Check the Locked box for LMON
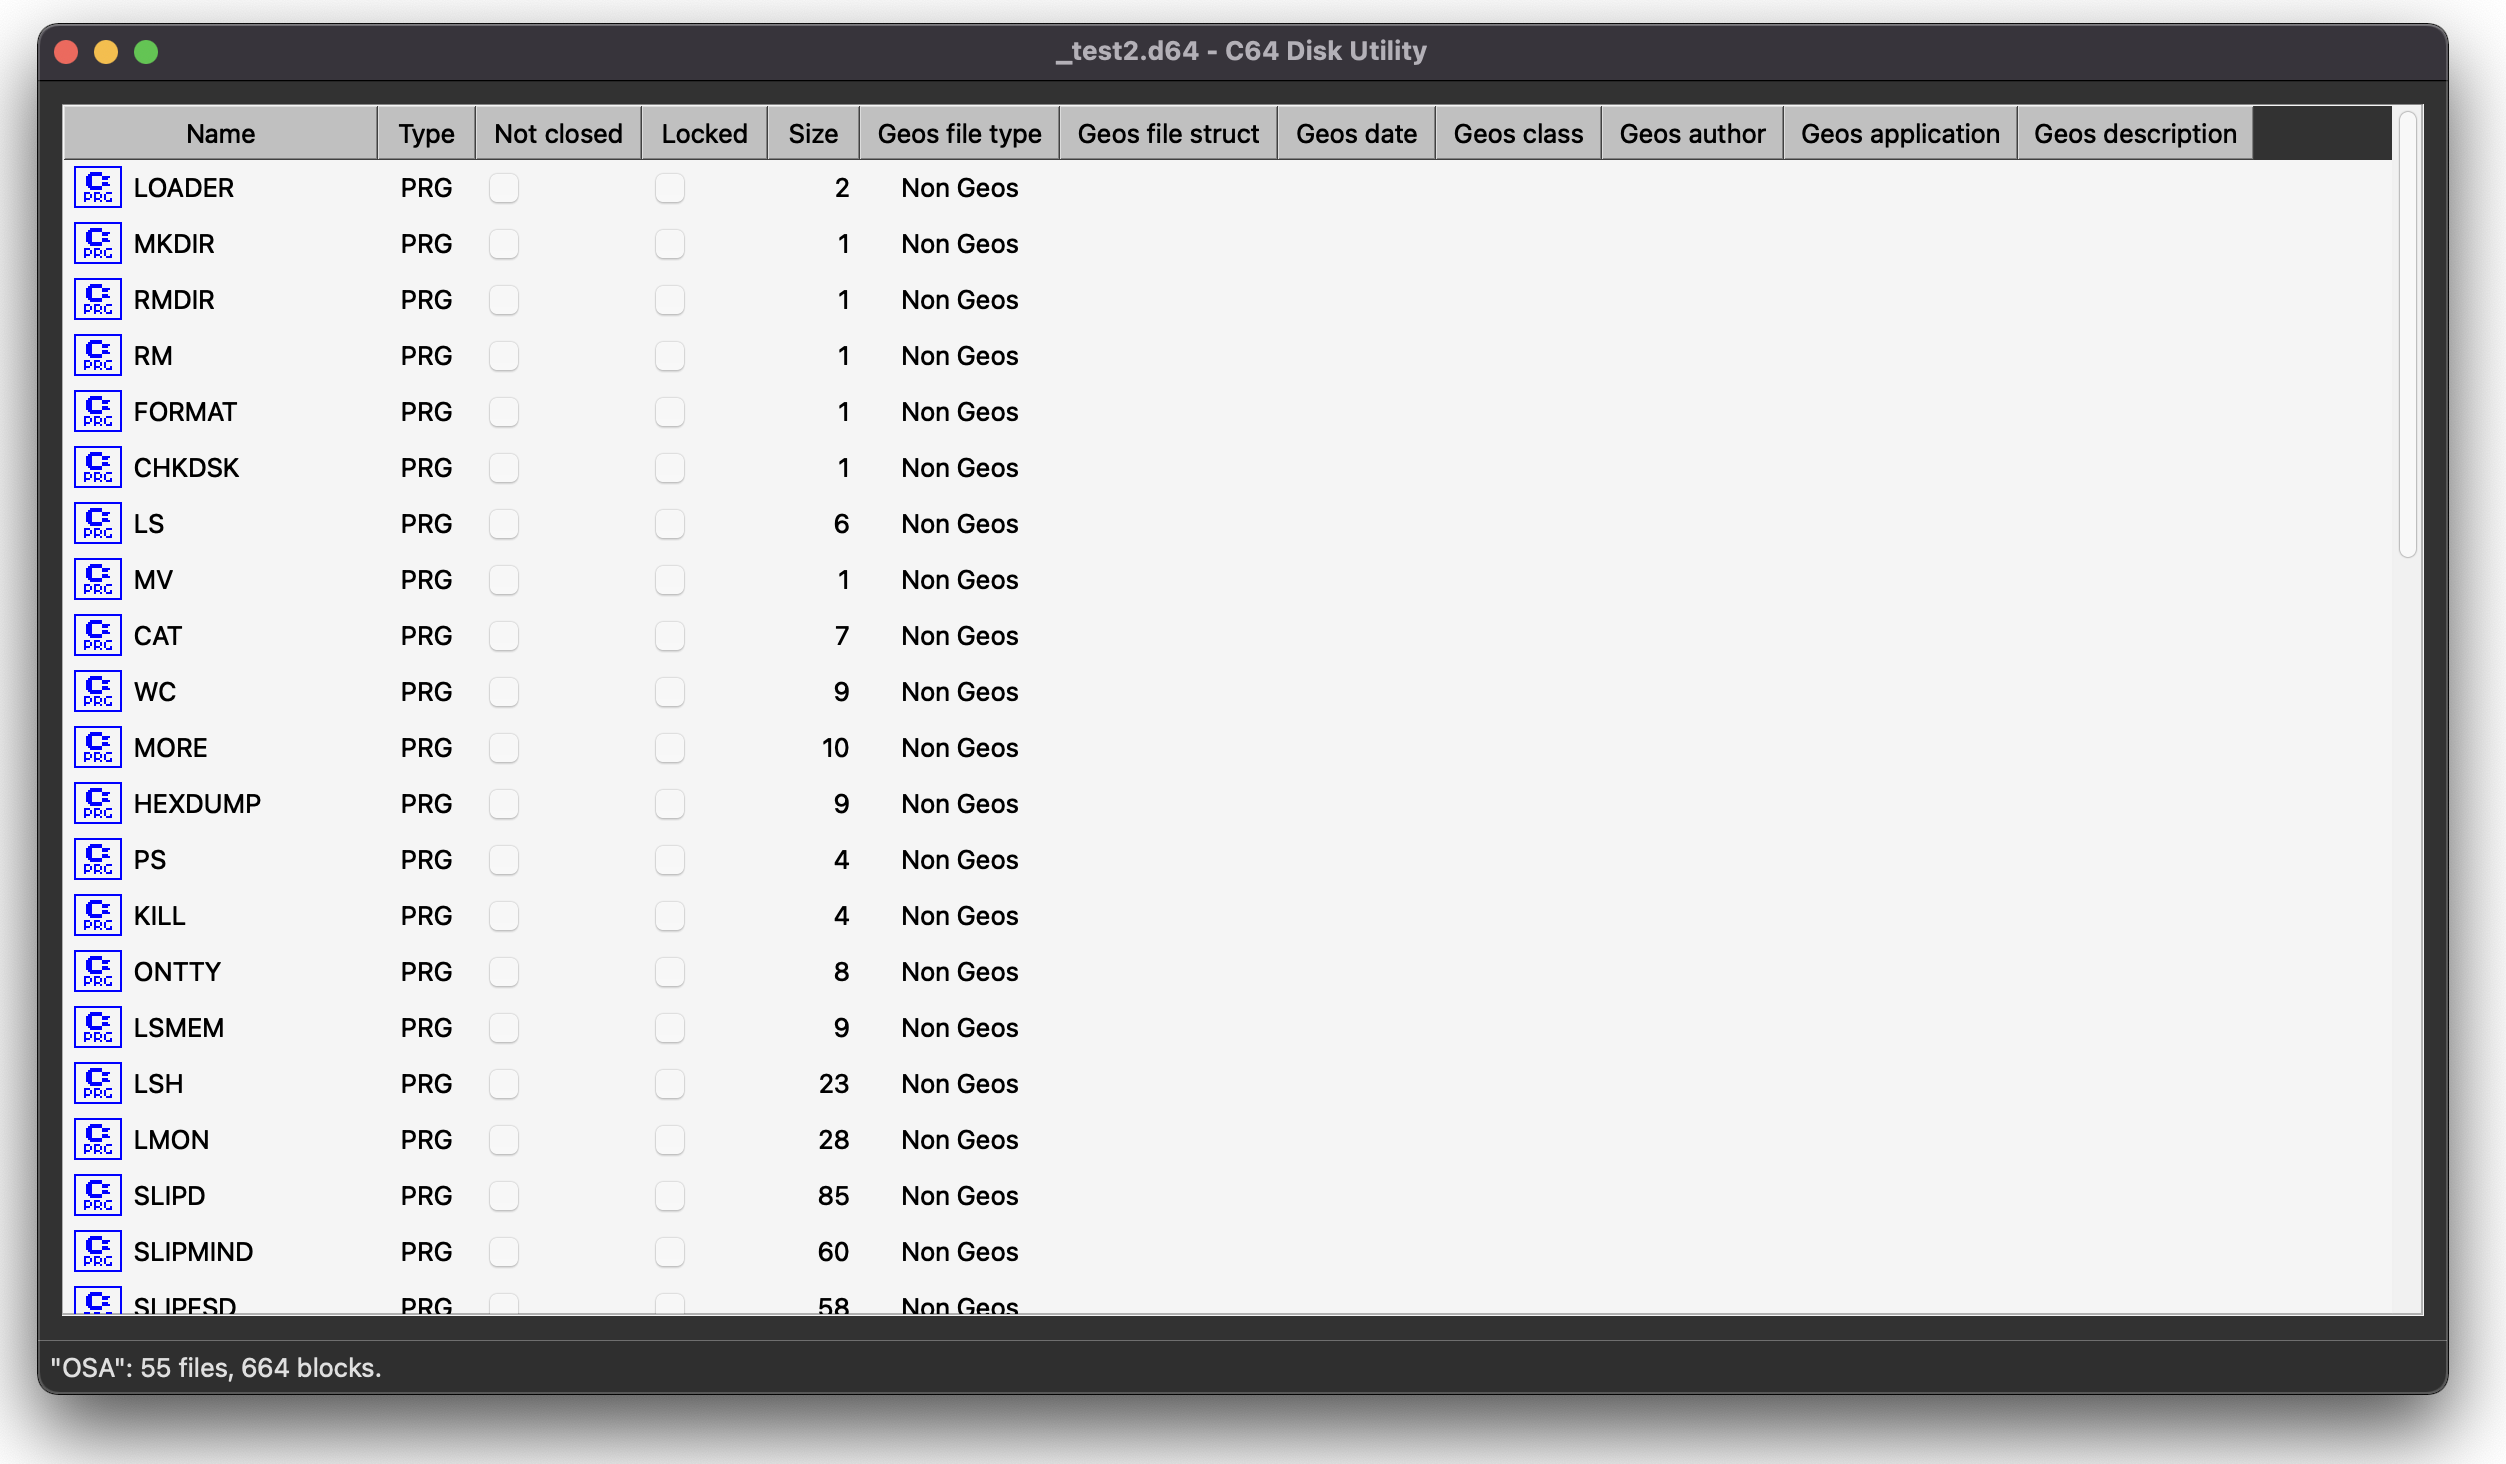Viewport: 2506px width, 1464px height. [670, 1140]
